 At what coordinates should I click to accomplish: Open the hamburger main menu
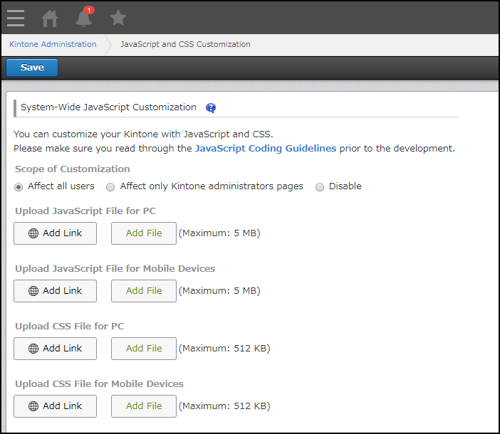pyautogui.click(x=15, y=18)
